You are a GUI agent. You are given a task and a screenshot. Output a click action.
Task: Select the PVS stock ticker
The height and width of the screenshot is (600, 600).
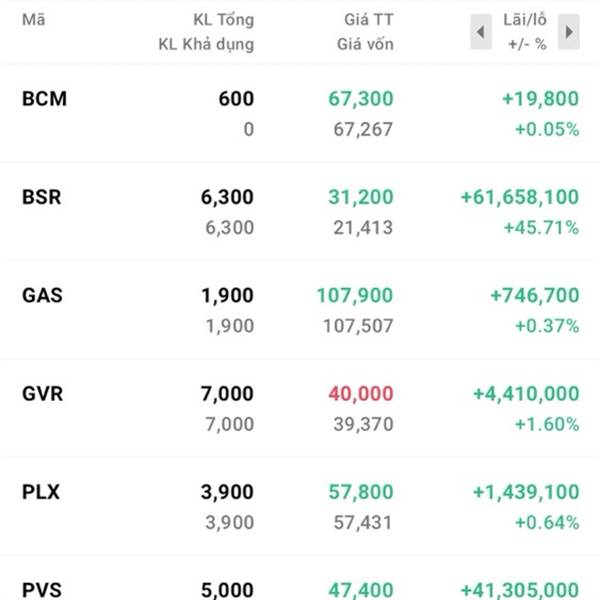coord(41,588)
